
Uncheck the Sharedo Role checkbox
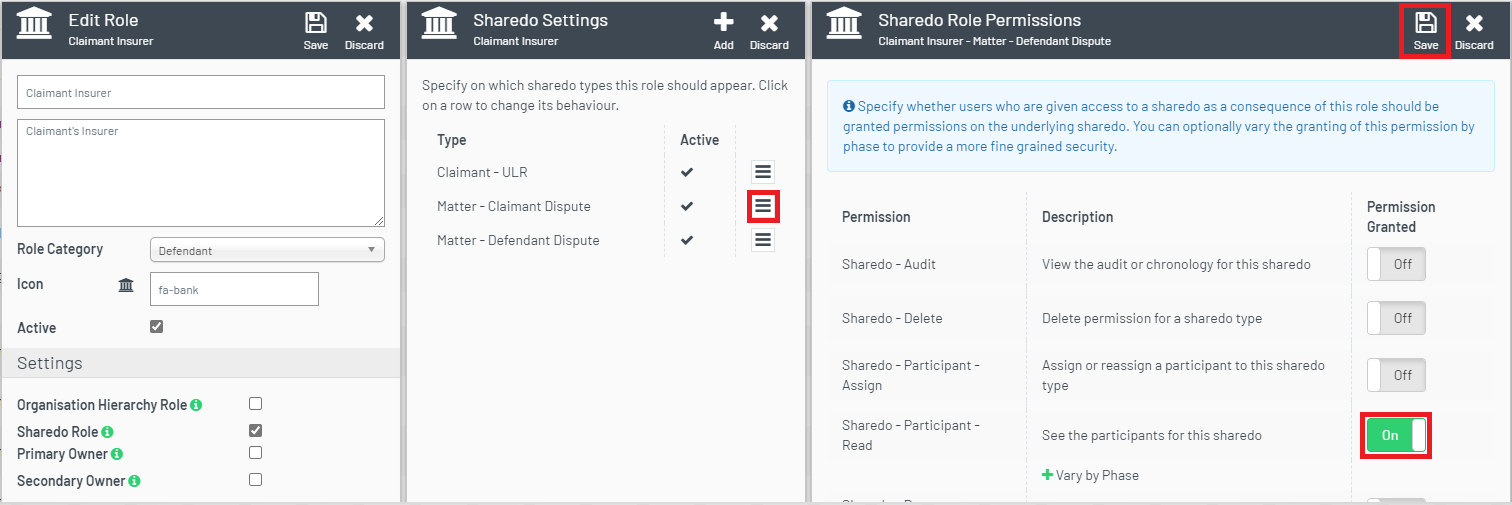pos(255,431)
